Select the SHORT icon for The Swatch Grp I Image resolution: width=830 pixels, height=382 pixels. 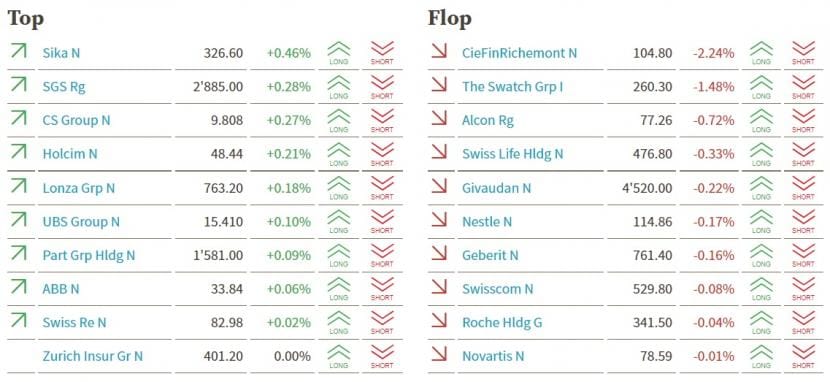(803, 87)
